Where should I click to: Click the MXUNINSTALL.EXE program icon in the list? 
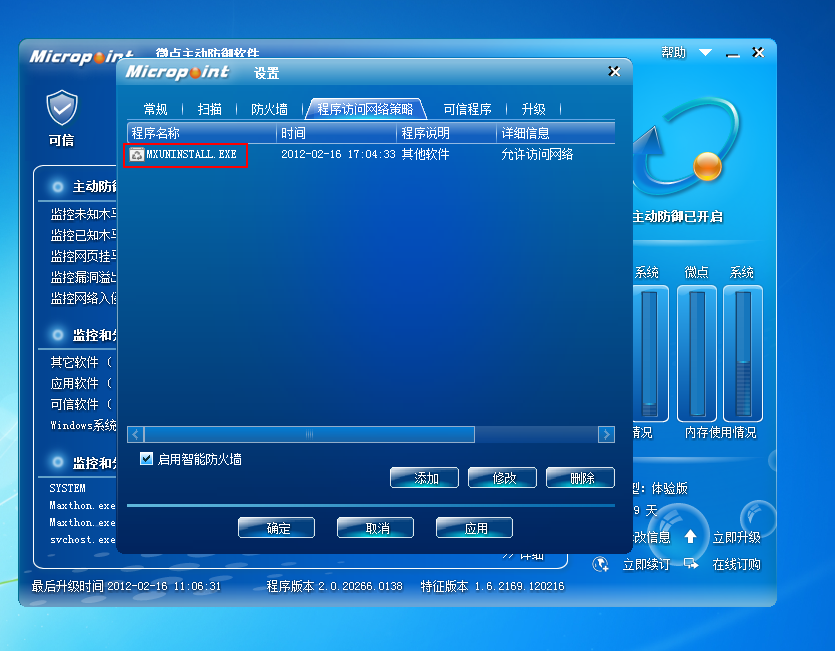click(x=137, y=154)
